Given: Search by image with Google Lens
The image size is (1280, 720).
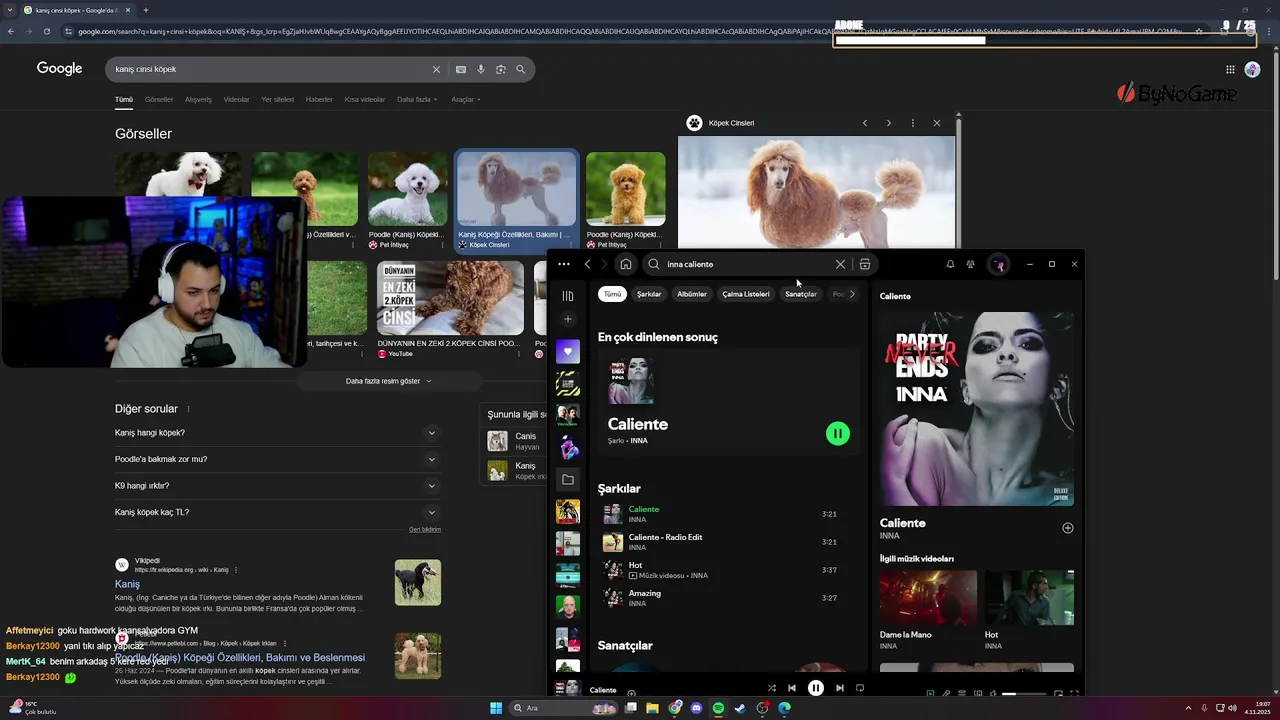Looking at the screenshot, I should (501, 69).
